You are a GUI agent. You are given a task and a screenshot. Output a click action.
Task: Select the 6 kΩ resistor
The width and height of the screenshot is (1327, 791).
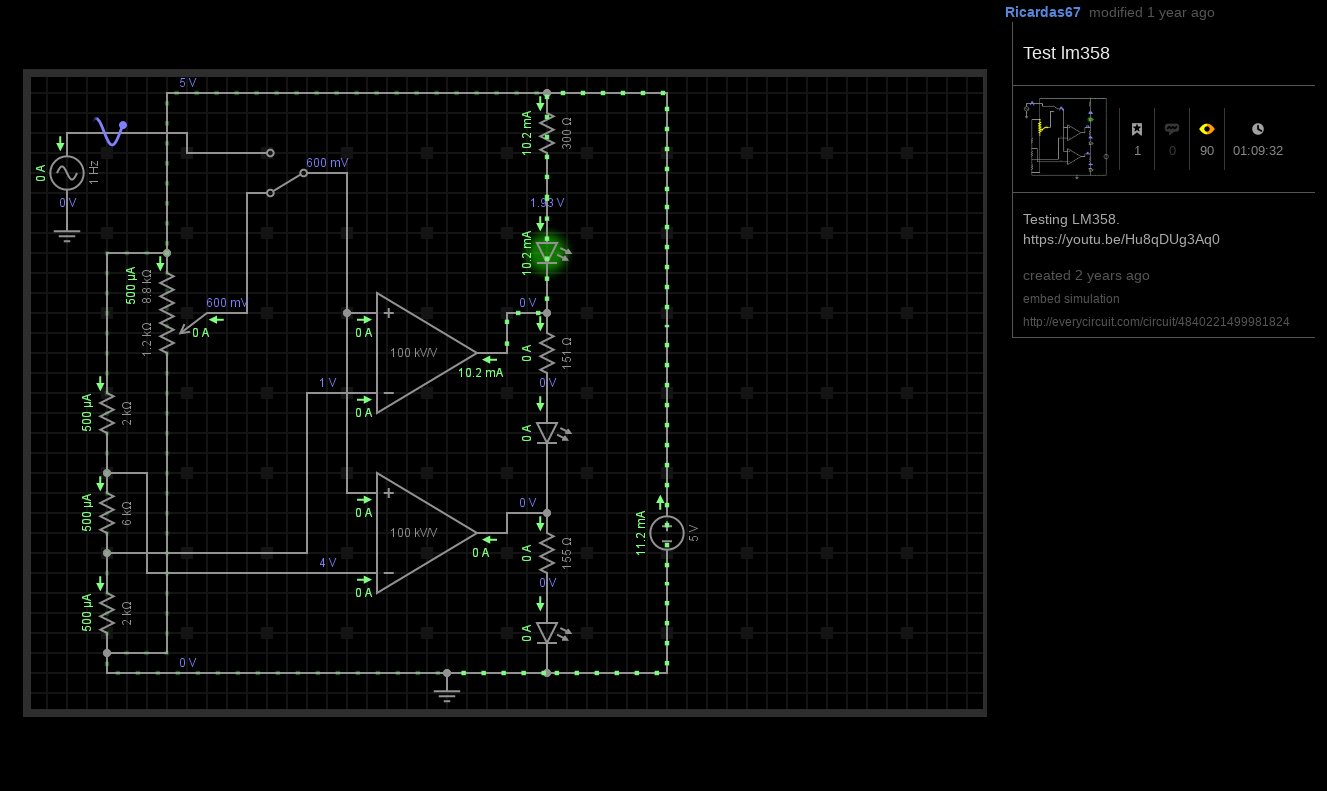pyautogui.click(x=107, y=512)
